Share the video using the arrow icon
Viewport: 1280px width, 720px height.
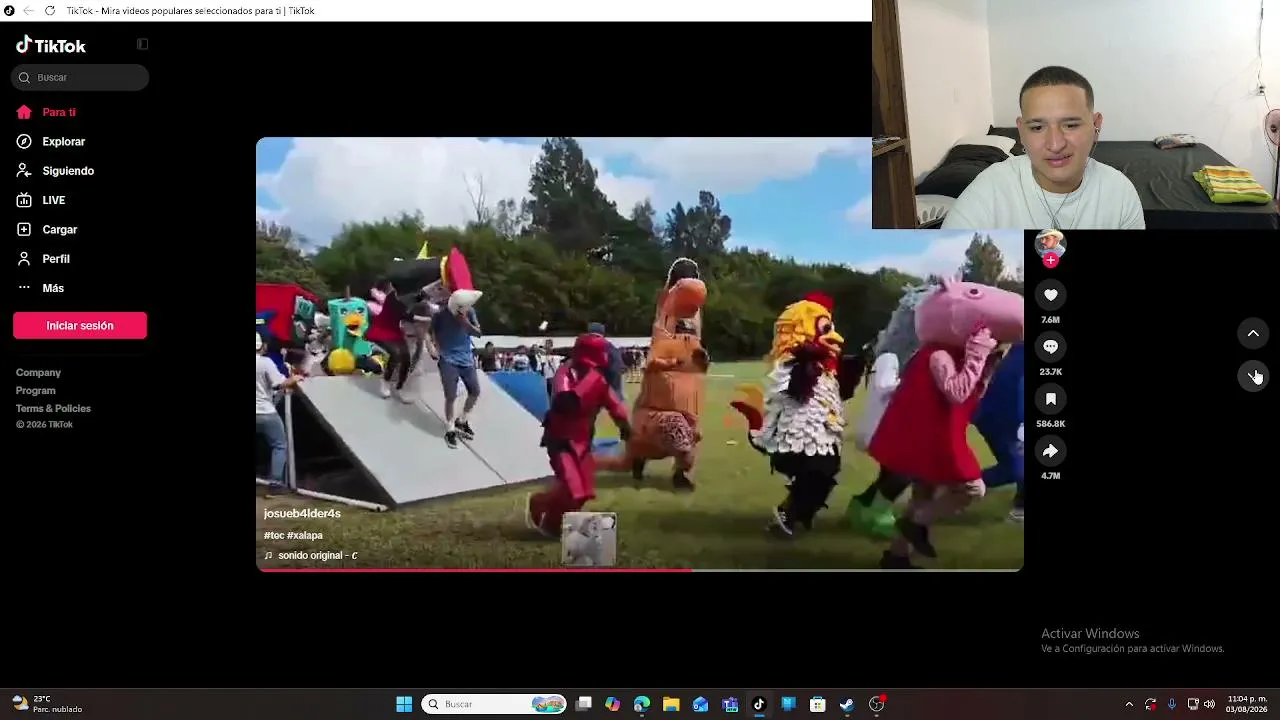(x=1050, y=451)
